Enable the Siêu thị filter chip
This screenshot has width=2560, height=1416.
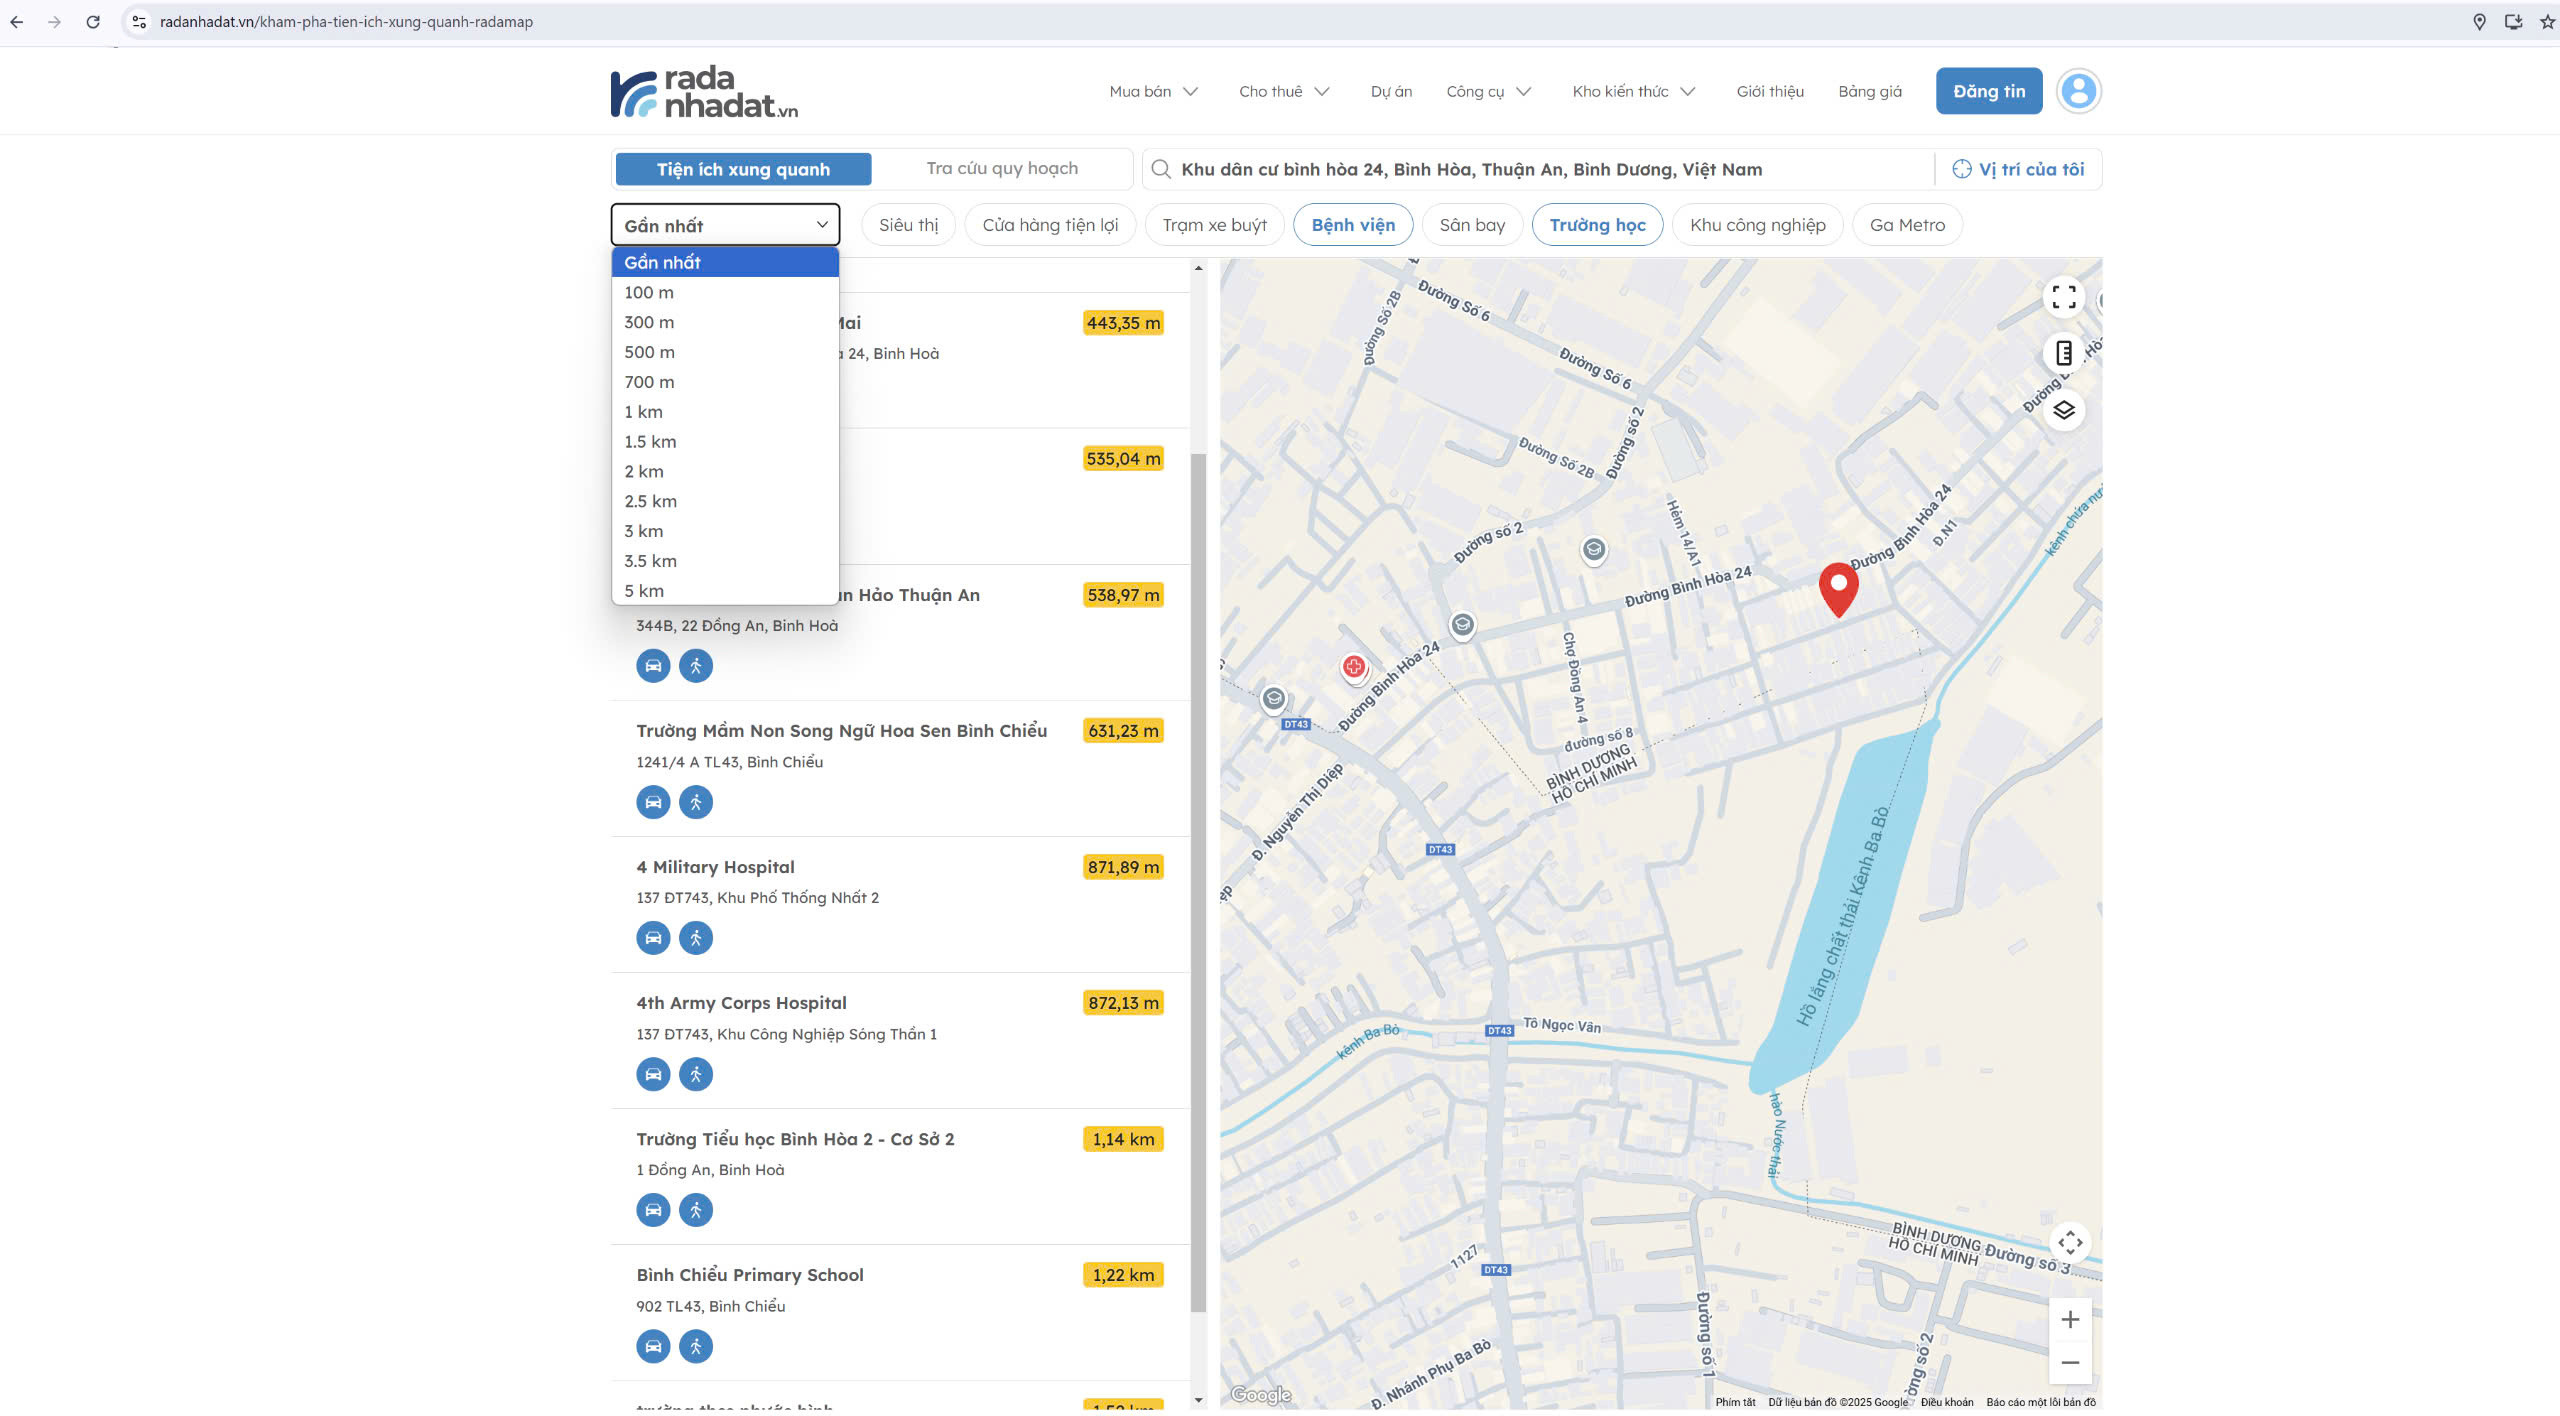point(908,225)
